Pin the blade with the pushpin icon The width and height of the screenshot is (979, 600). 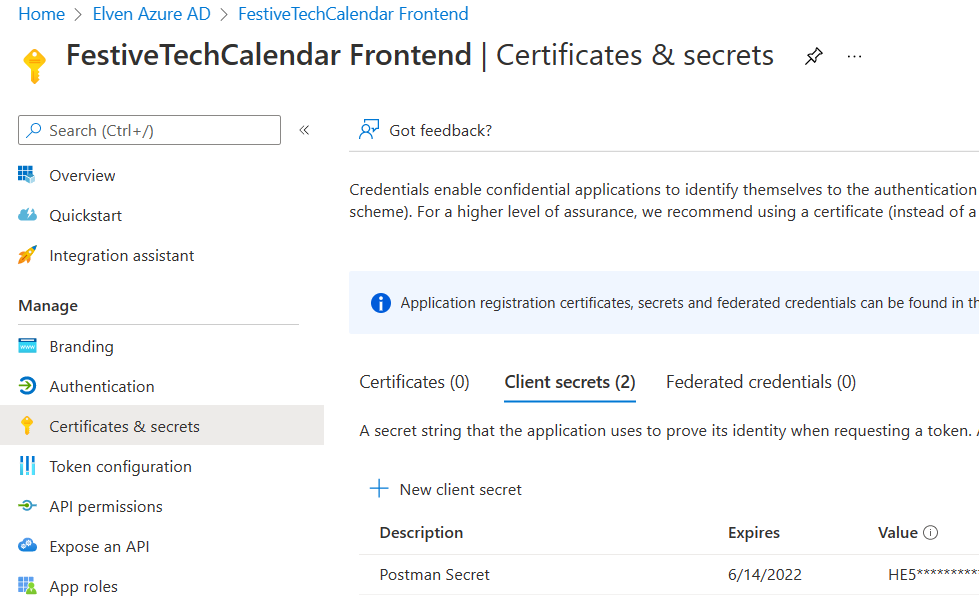pyautogui.click(x=813, y=56)
